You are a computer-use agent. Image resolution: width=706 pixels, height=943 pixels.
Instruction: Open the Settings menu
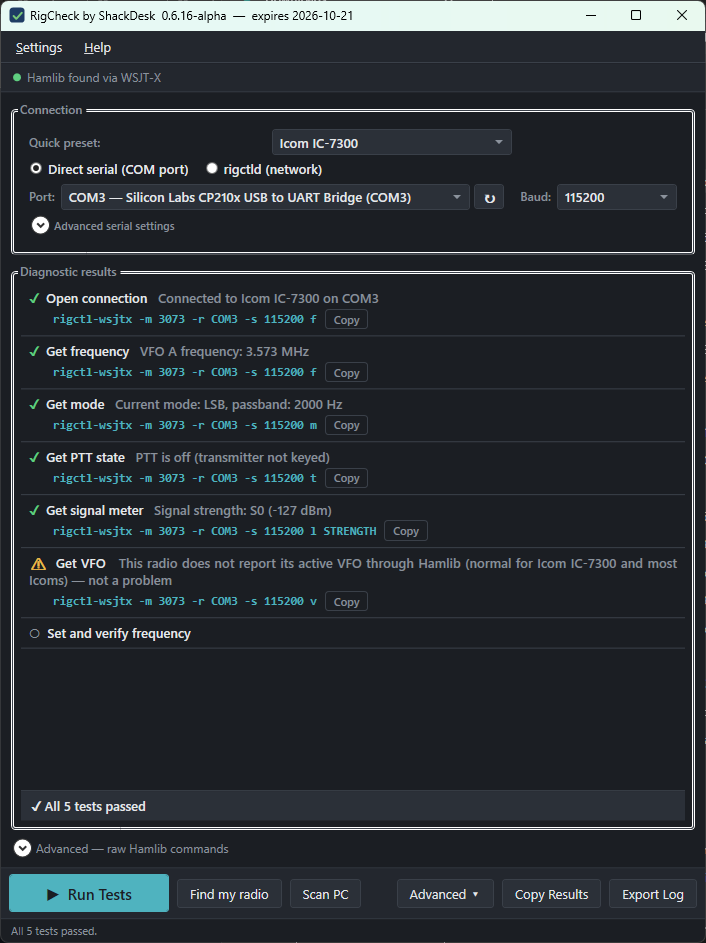[39, 48]
